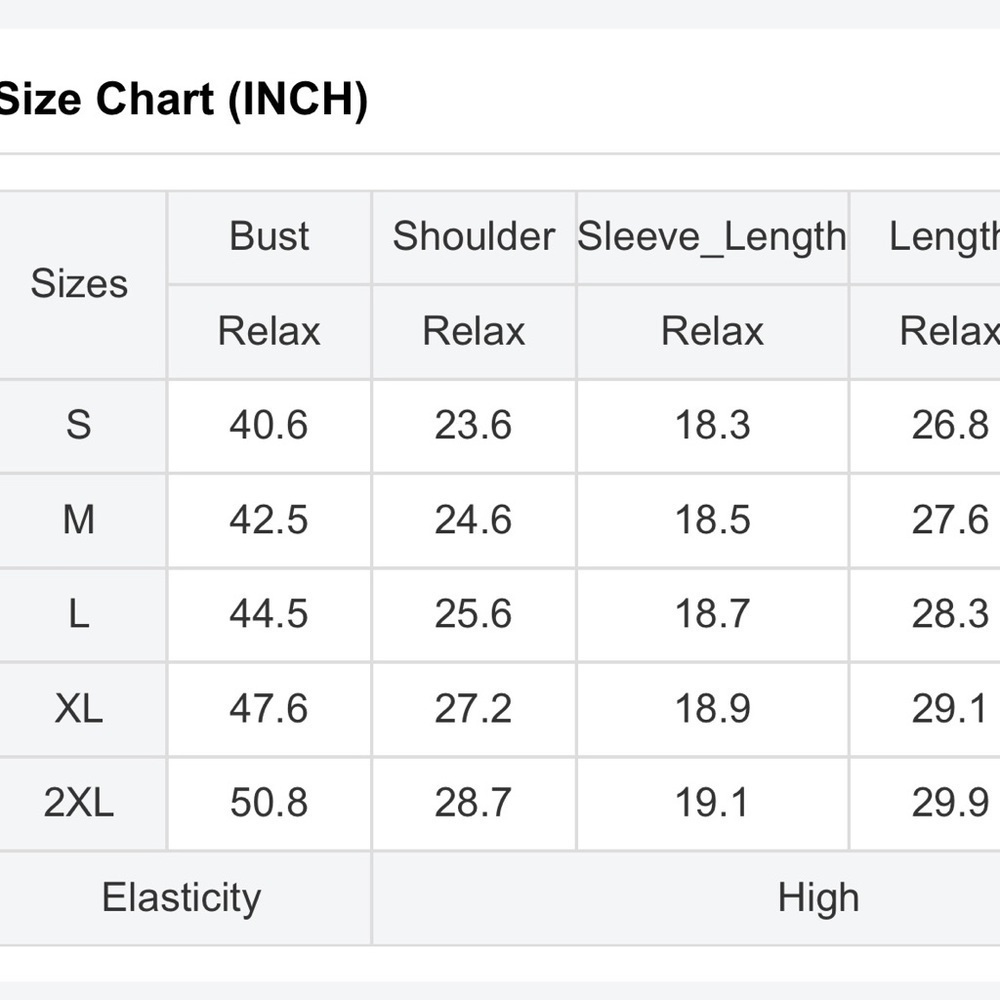Click shoulder value 24.6 for size M
This screenshot has height=1000, width=1000.
474,520
